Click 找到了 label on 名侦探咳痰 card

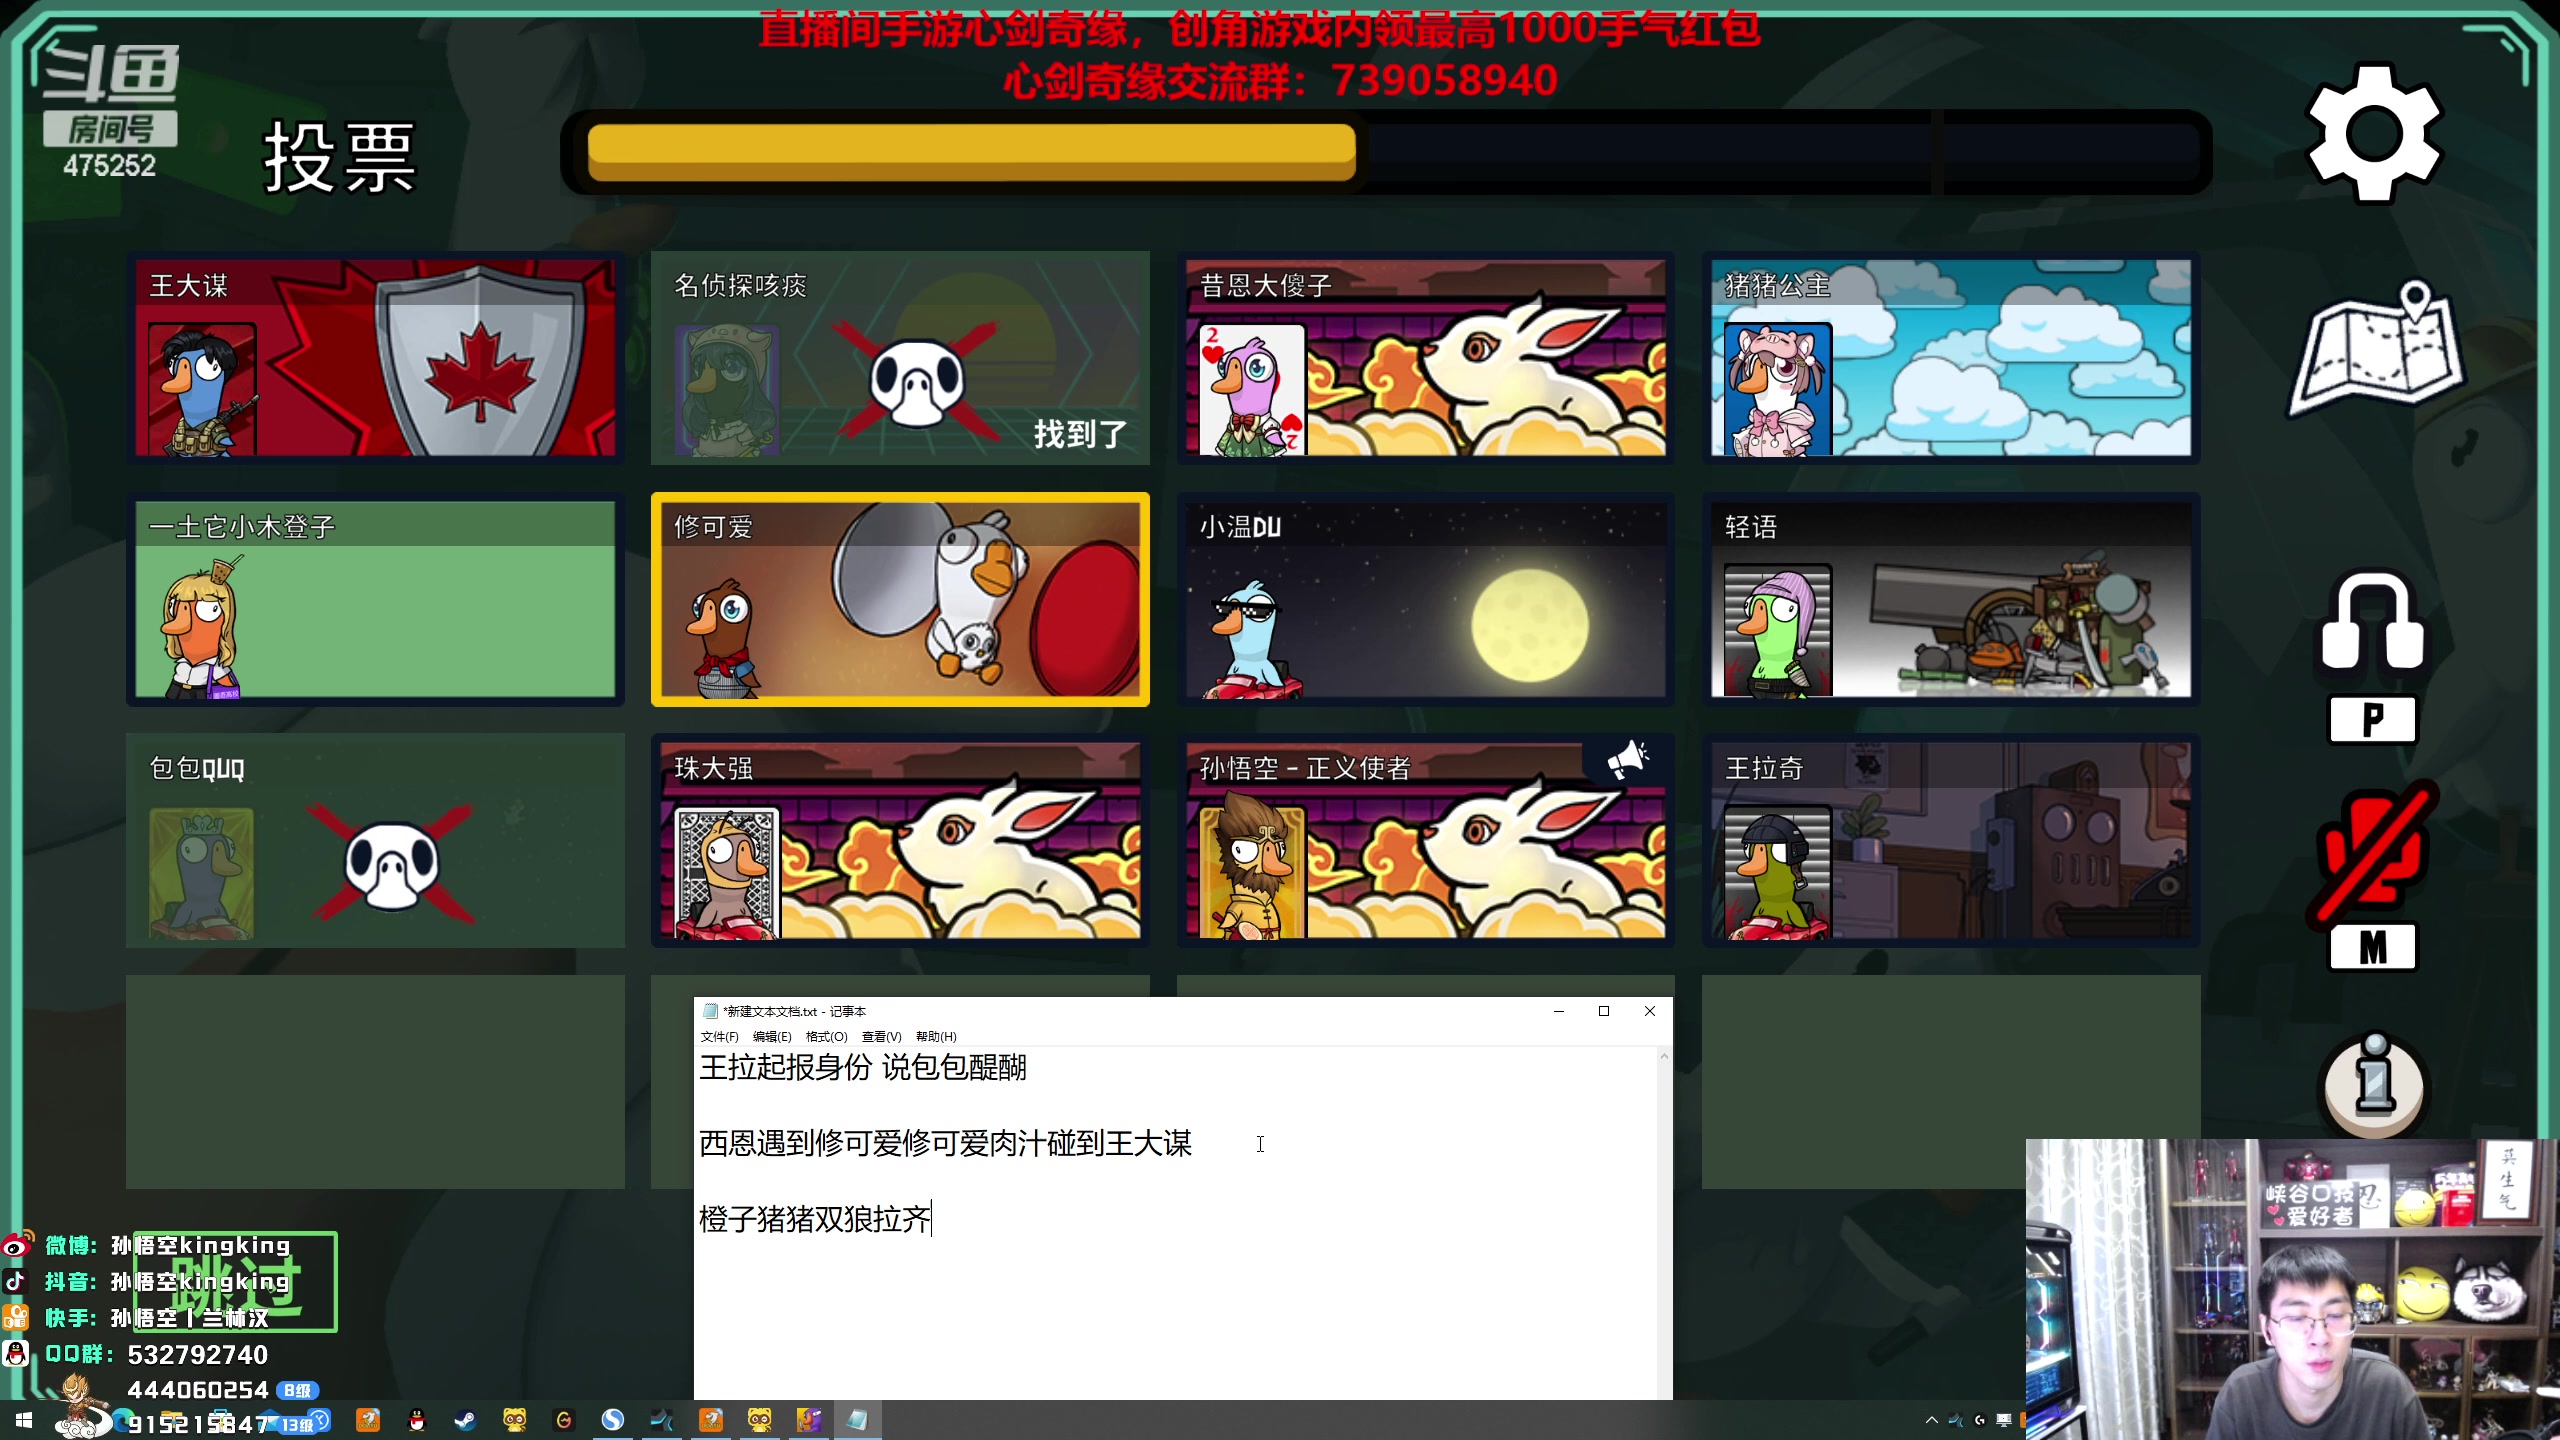1080,434
